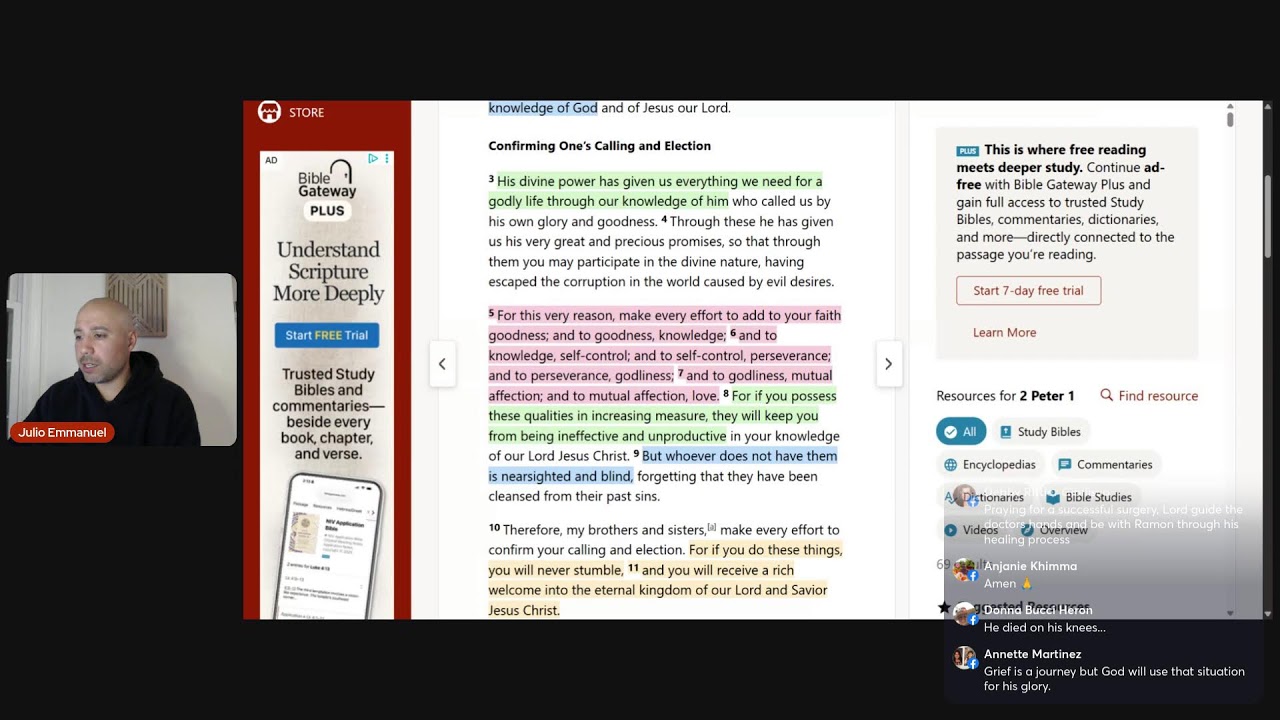
Task: Open the ad options three-dot menu
Action: (387, 159)
